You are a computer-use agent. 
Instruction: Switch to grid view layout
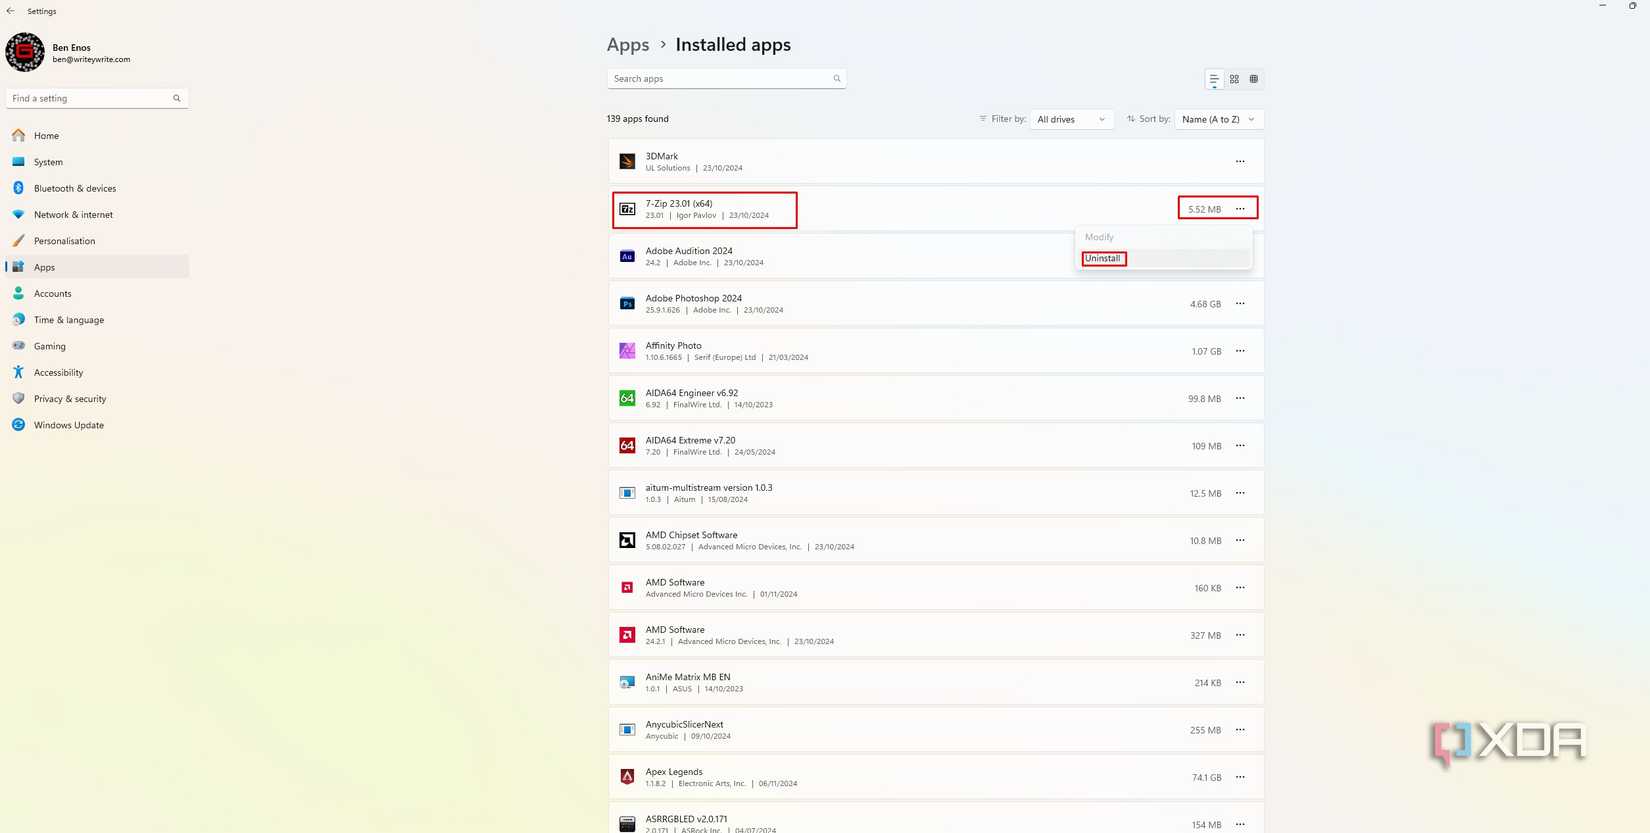click(x=1234, y=79)
